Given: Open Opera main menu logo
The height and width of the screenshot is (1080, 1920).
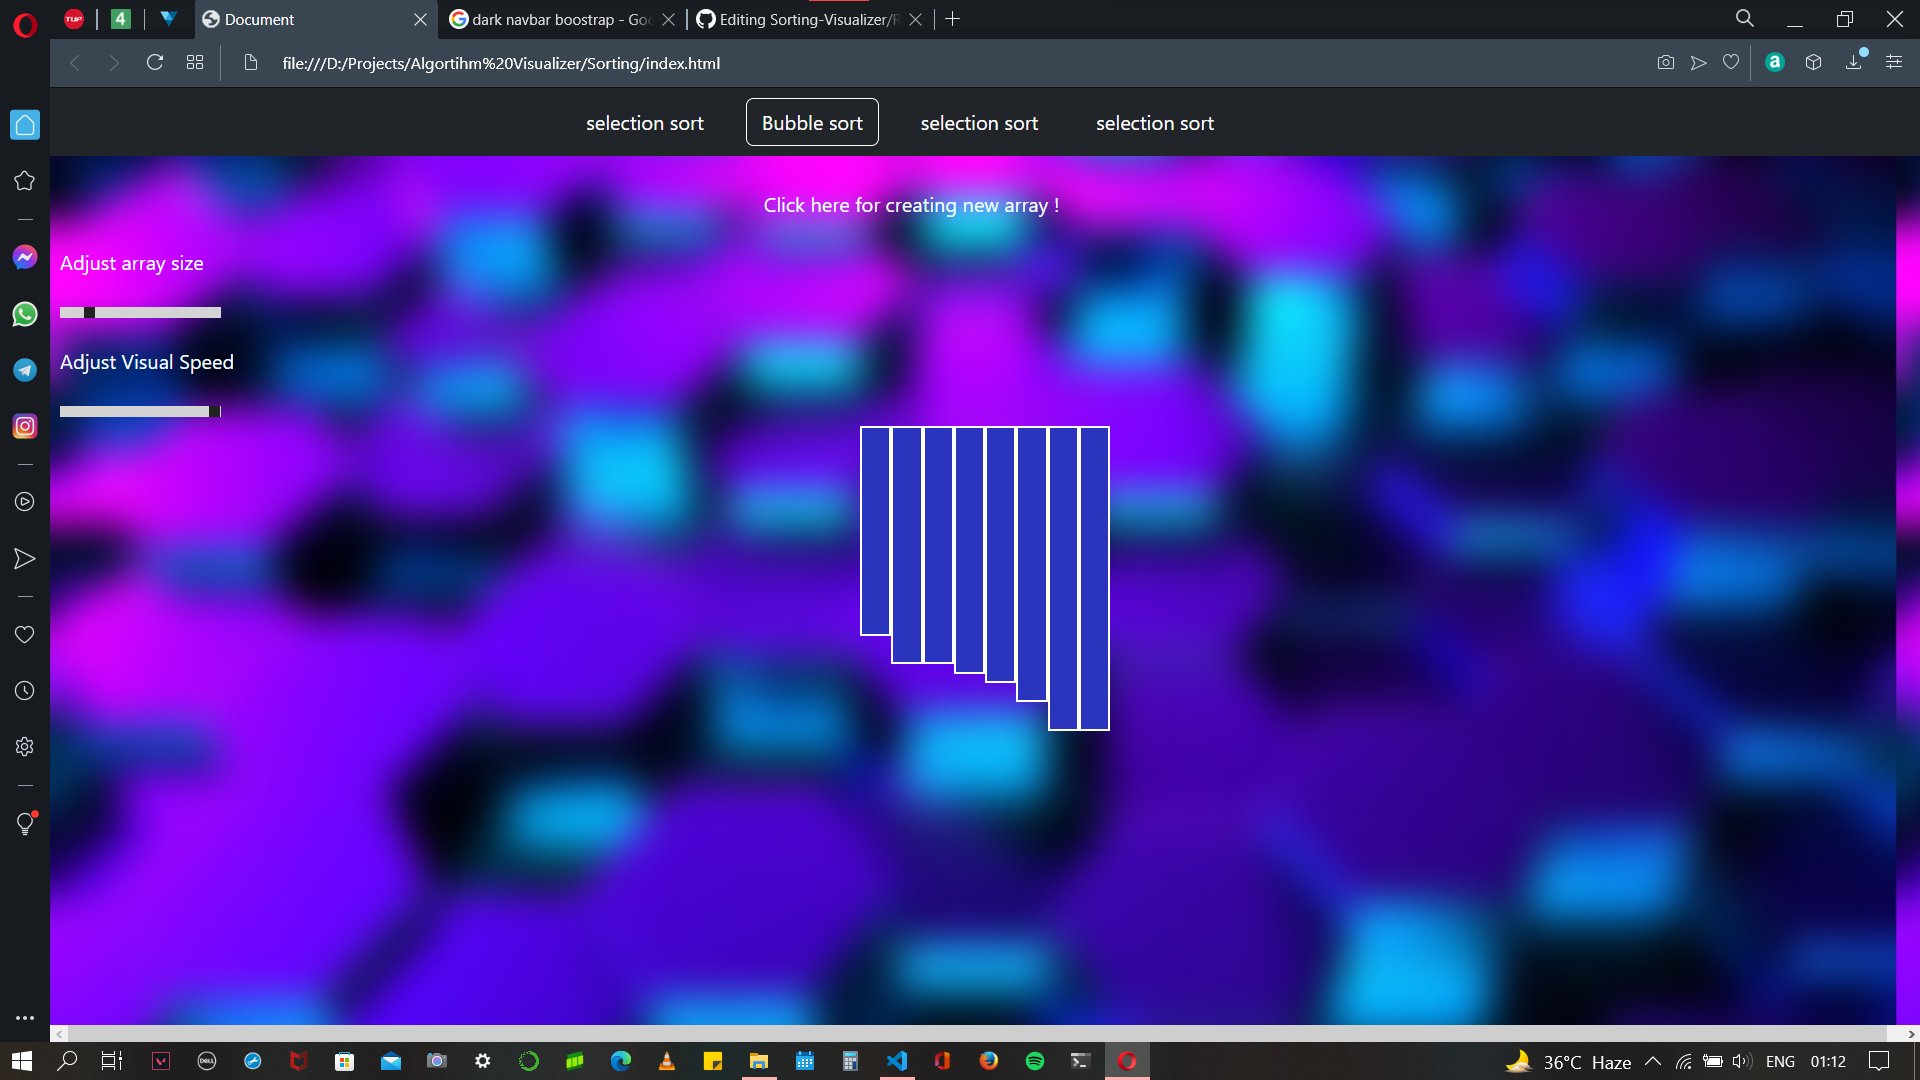Looking at the screenshot, I should [x=25, y=25].
